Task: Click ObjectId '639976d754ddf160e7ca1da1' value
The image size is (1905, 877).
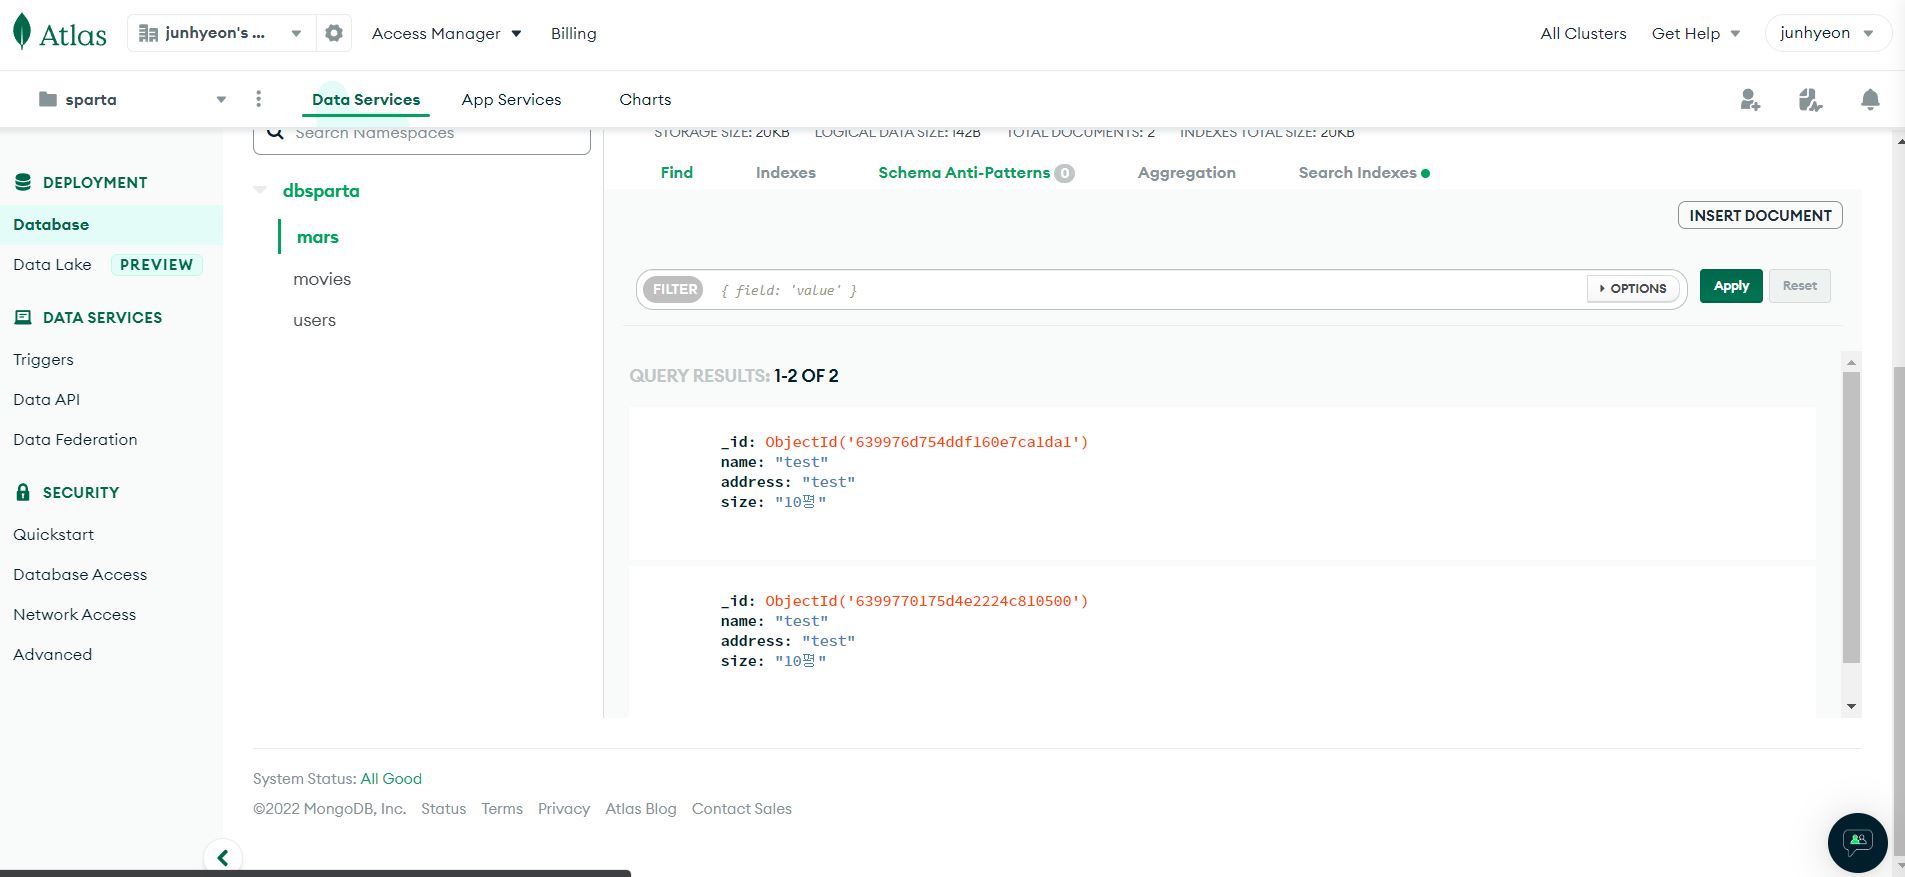Action: pyautogui.click(x=926, y=441)
